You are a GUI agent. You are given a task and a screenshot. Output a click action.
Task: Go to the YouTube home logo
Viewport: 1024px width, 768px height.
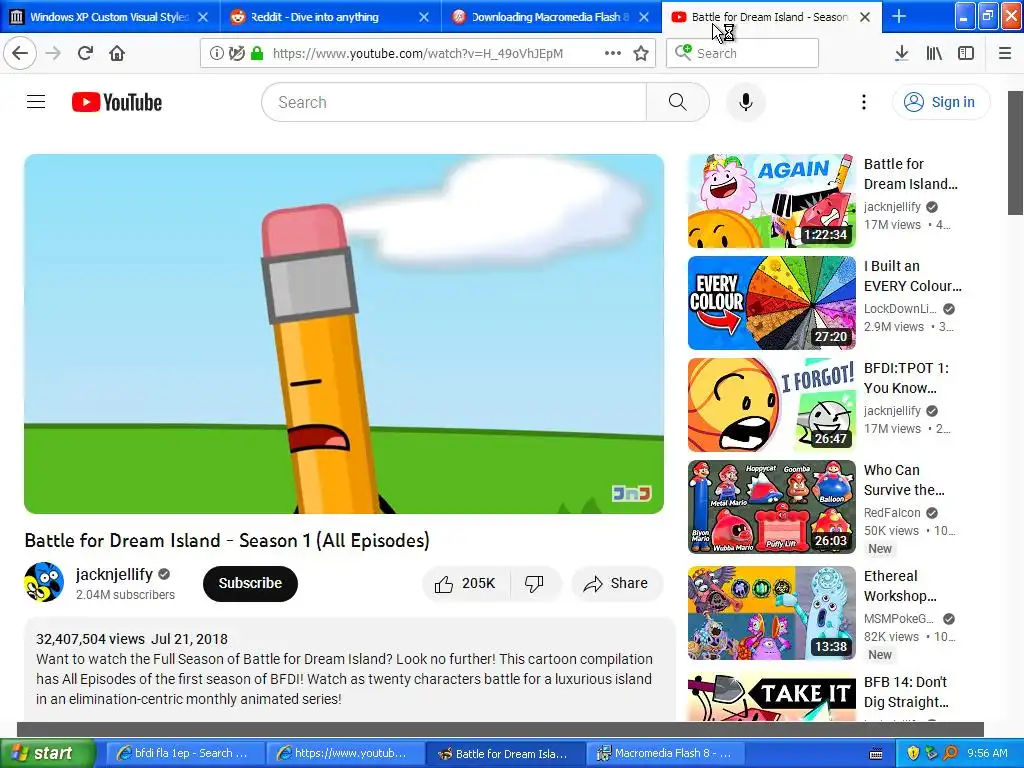(x=117, y=102)
